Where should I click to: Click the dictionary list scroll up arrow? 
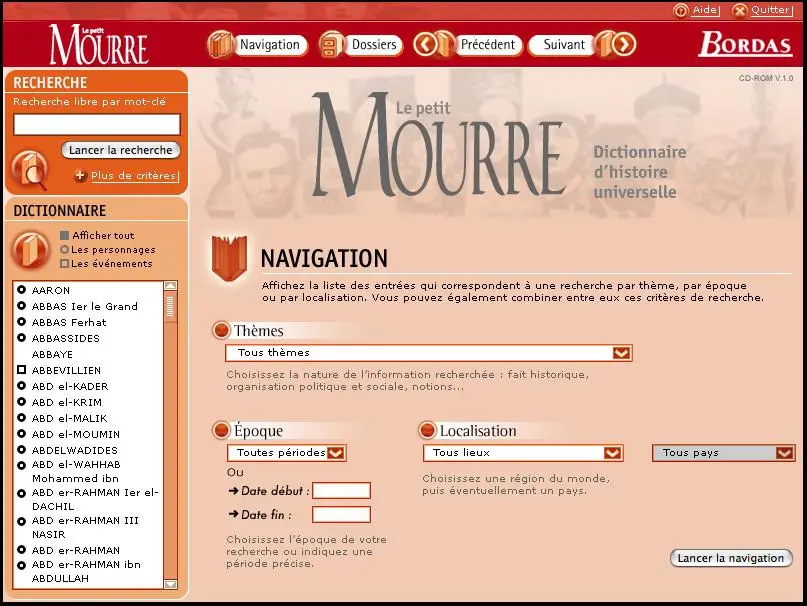pos(170,286)
